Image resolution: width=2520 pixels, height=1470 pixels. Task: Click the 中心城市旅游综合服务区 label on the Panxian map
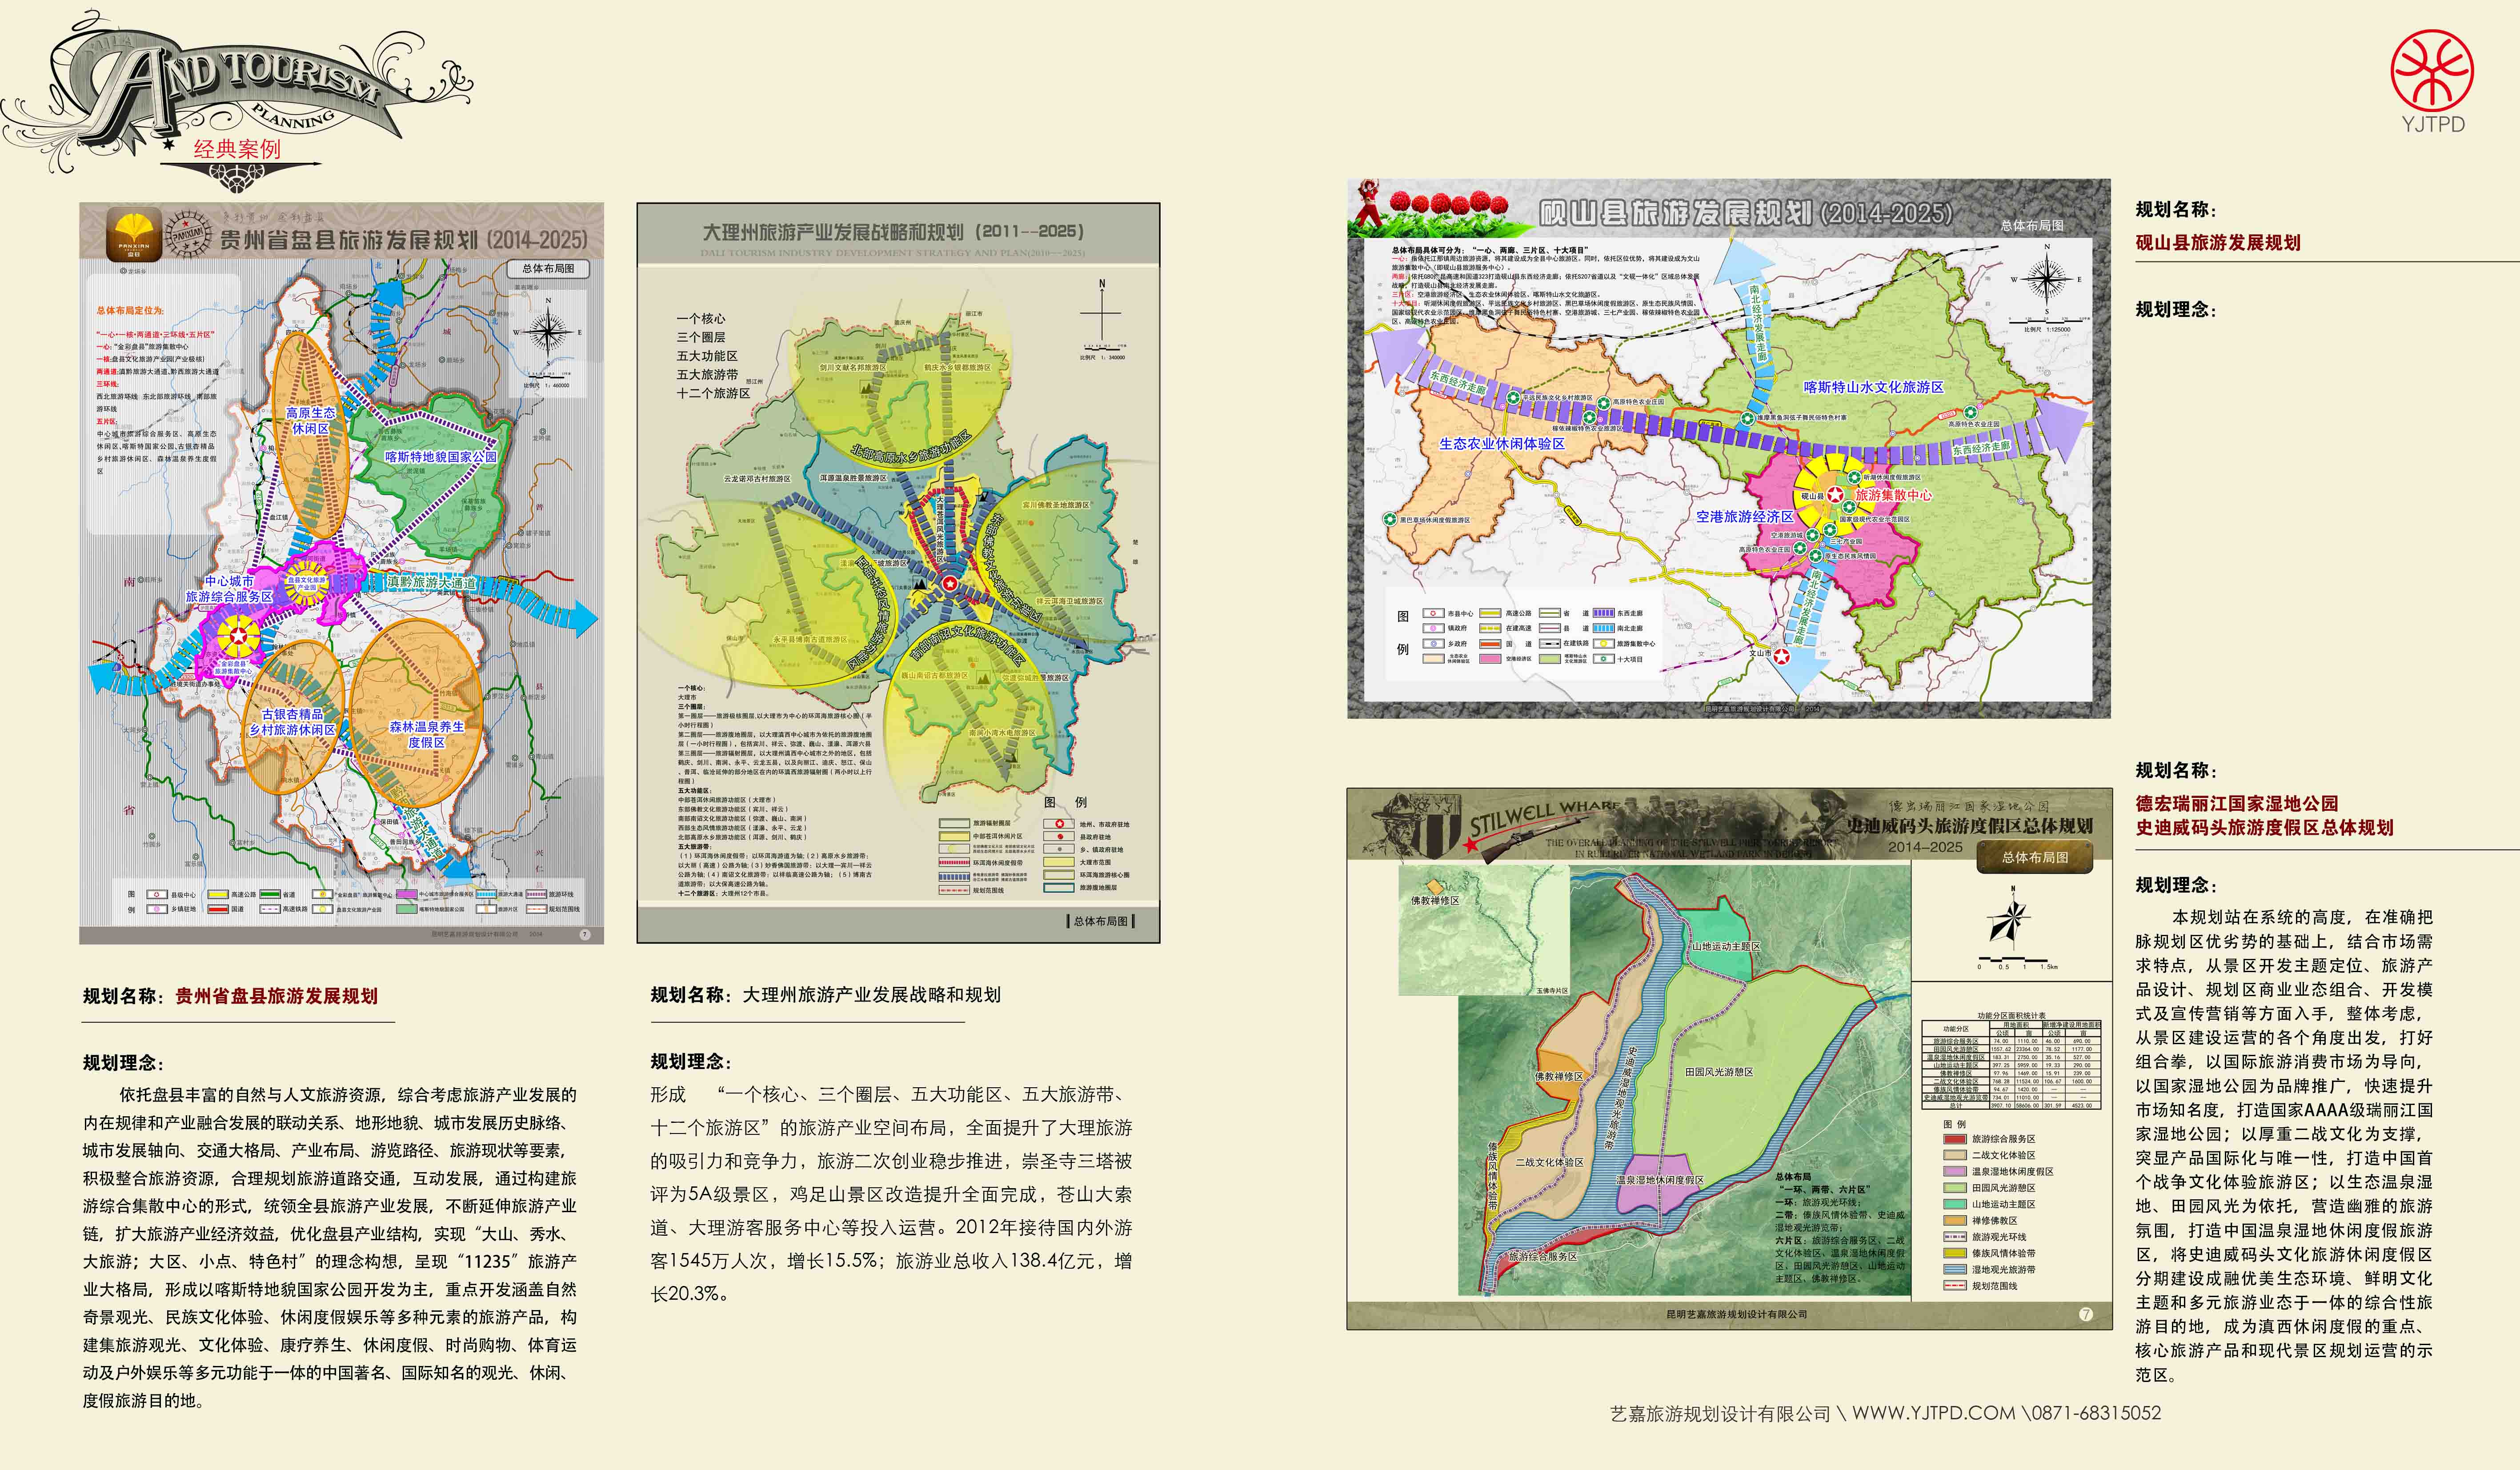click(229, 588)
